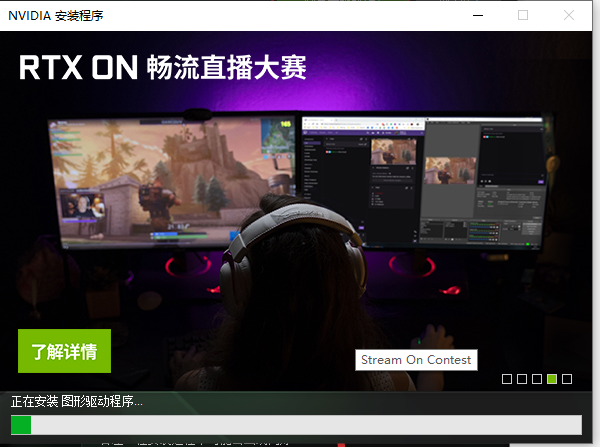This screenshot has height=447, width=600.
Task: Click the 正在安装 图形驱动程序 status text
Action: [x=77, y=401]
